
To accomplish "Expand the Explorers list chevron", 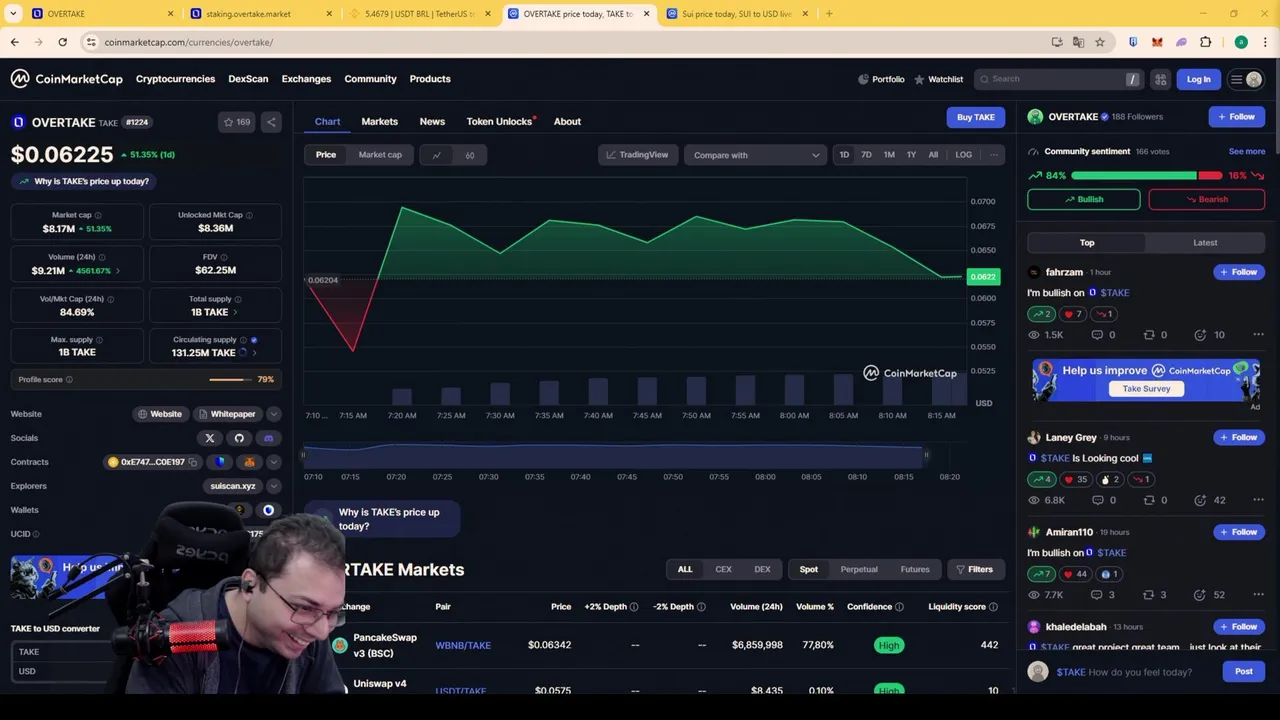I will tap(274, 486).
